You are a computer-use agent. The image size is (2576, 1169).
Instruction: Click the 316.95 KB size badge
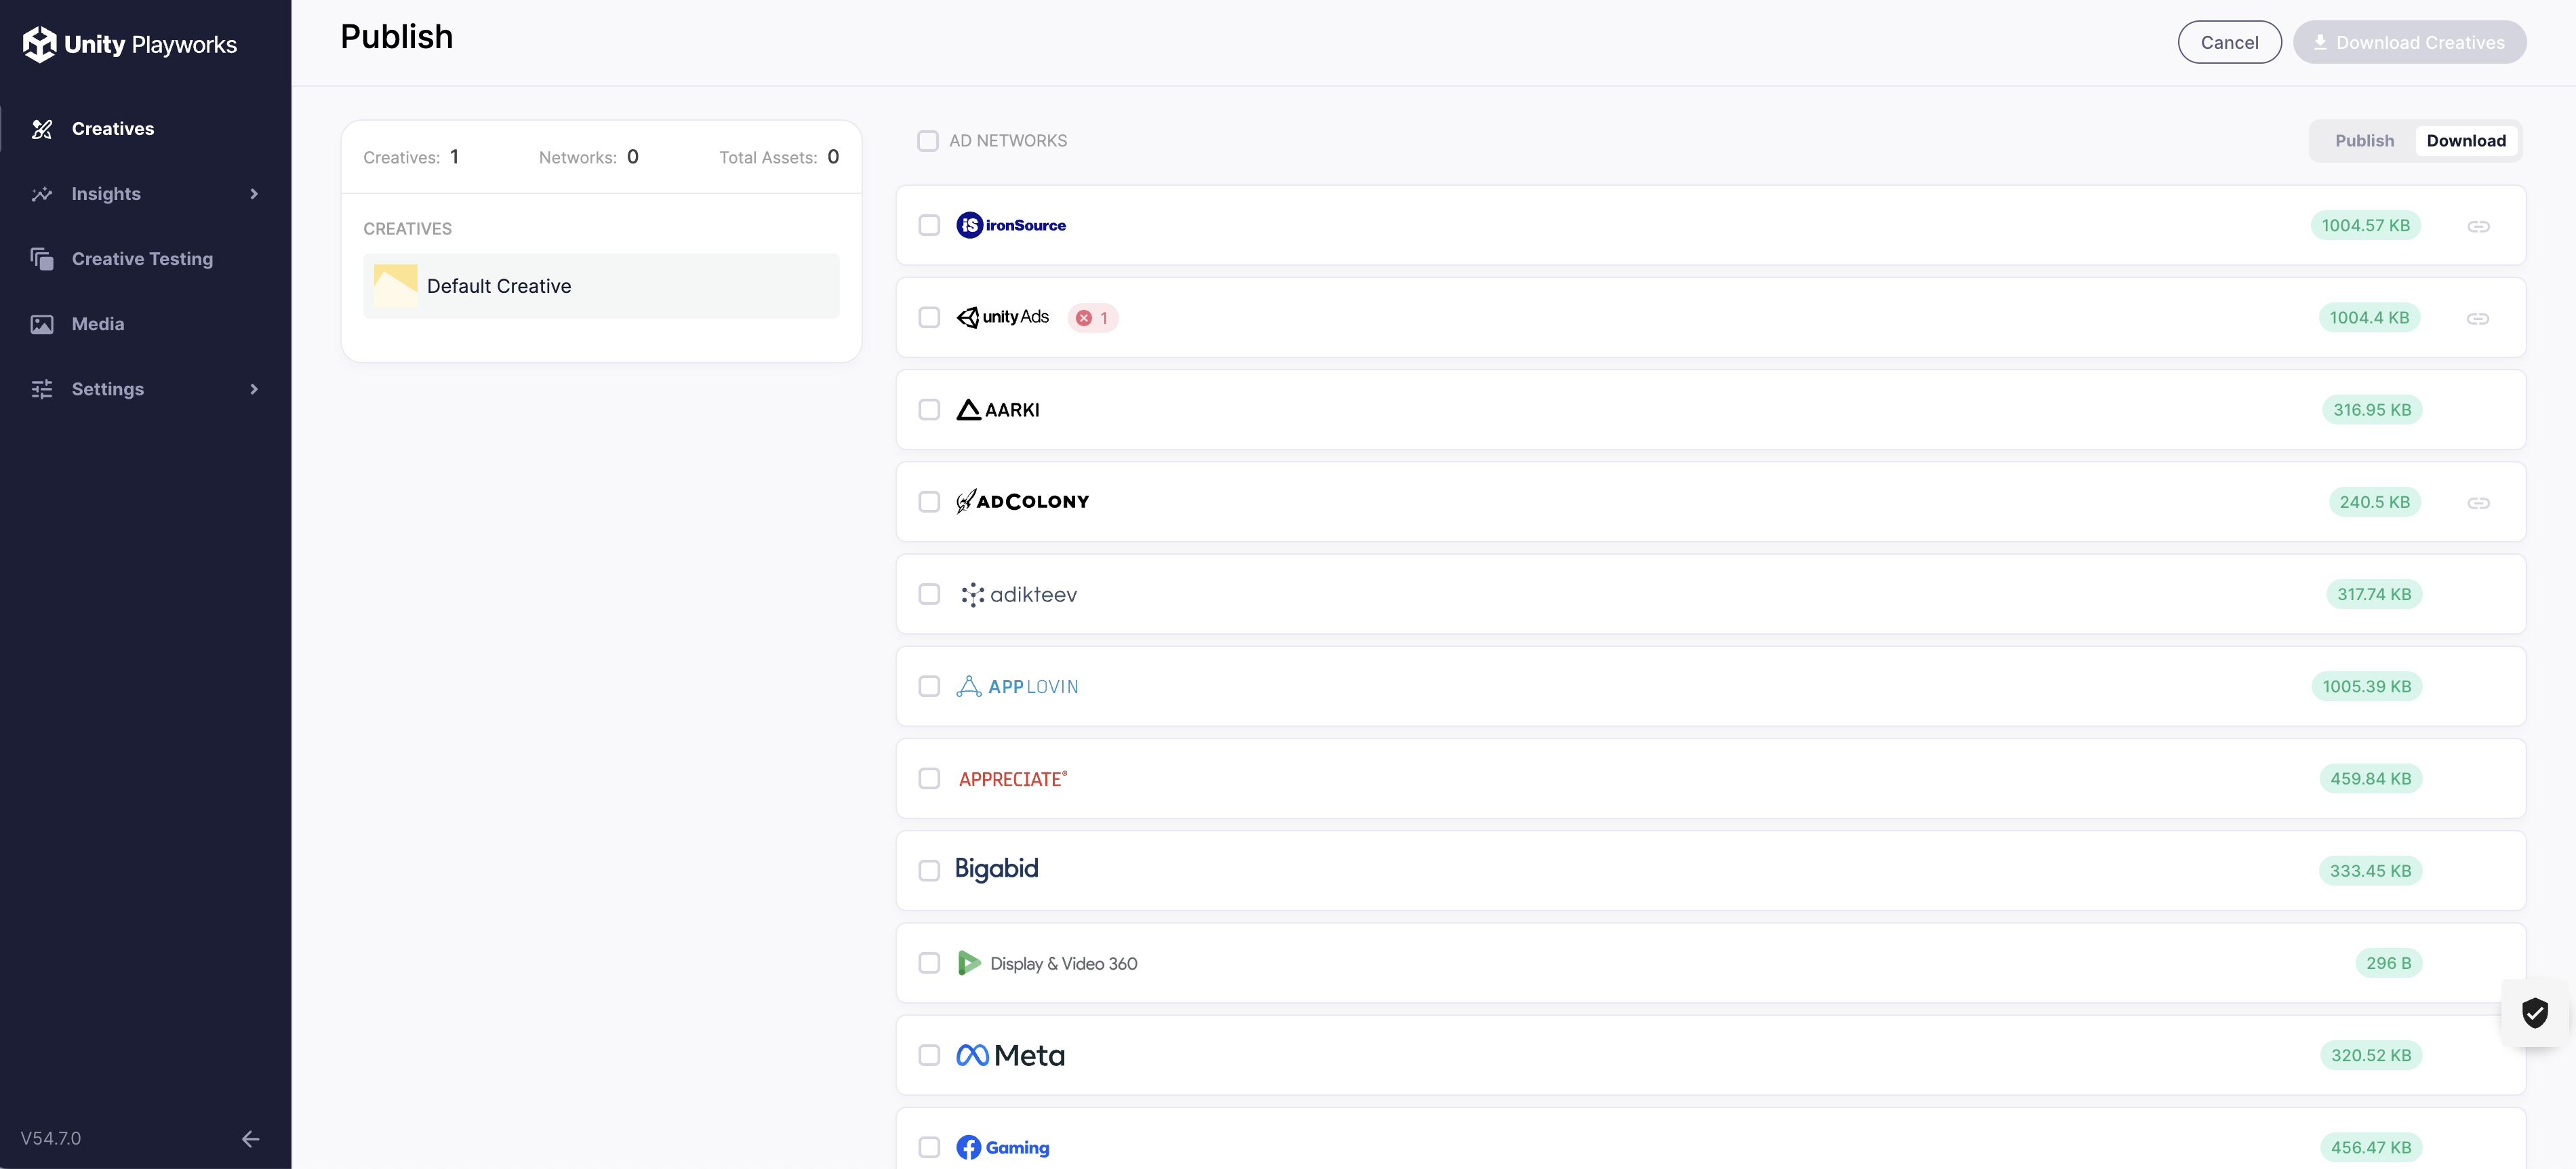(2371, 410)
